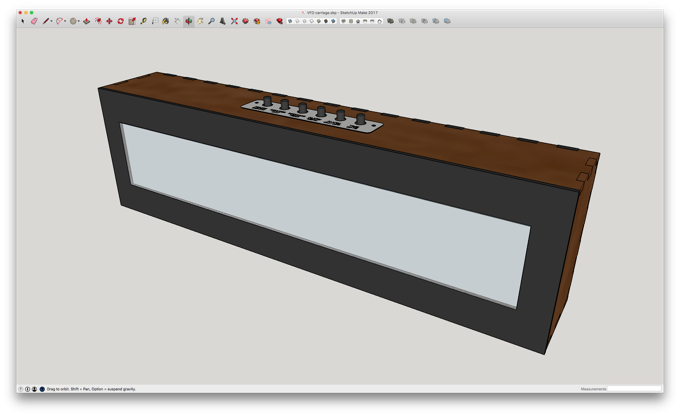
Task: Select the Pan hand tool
Action: tap(200, 21)
